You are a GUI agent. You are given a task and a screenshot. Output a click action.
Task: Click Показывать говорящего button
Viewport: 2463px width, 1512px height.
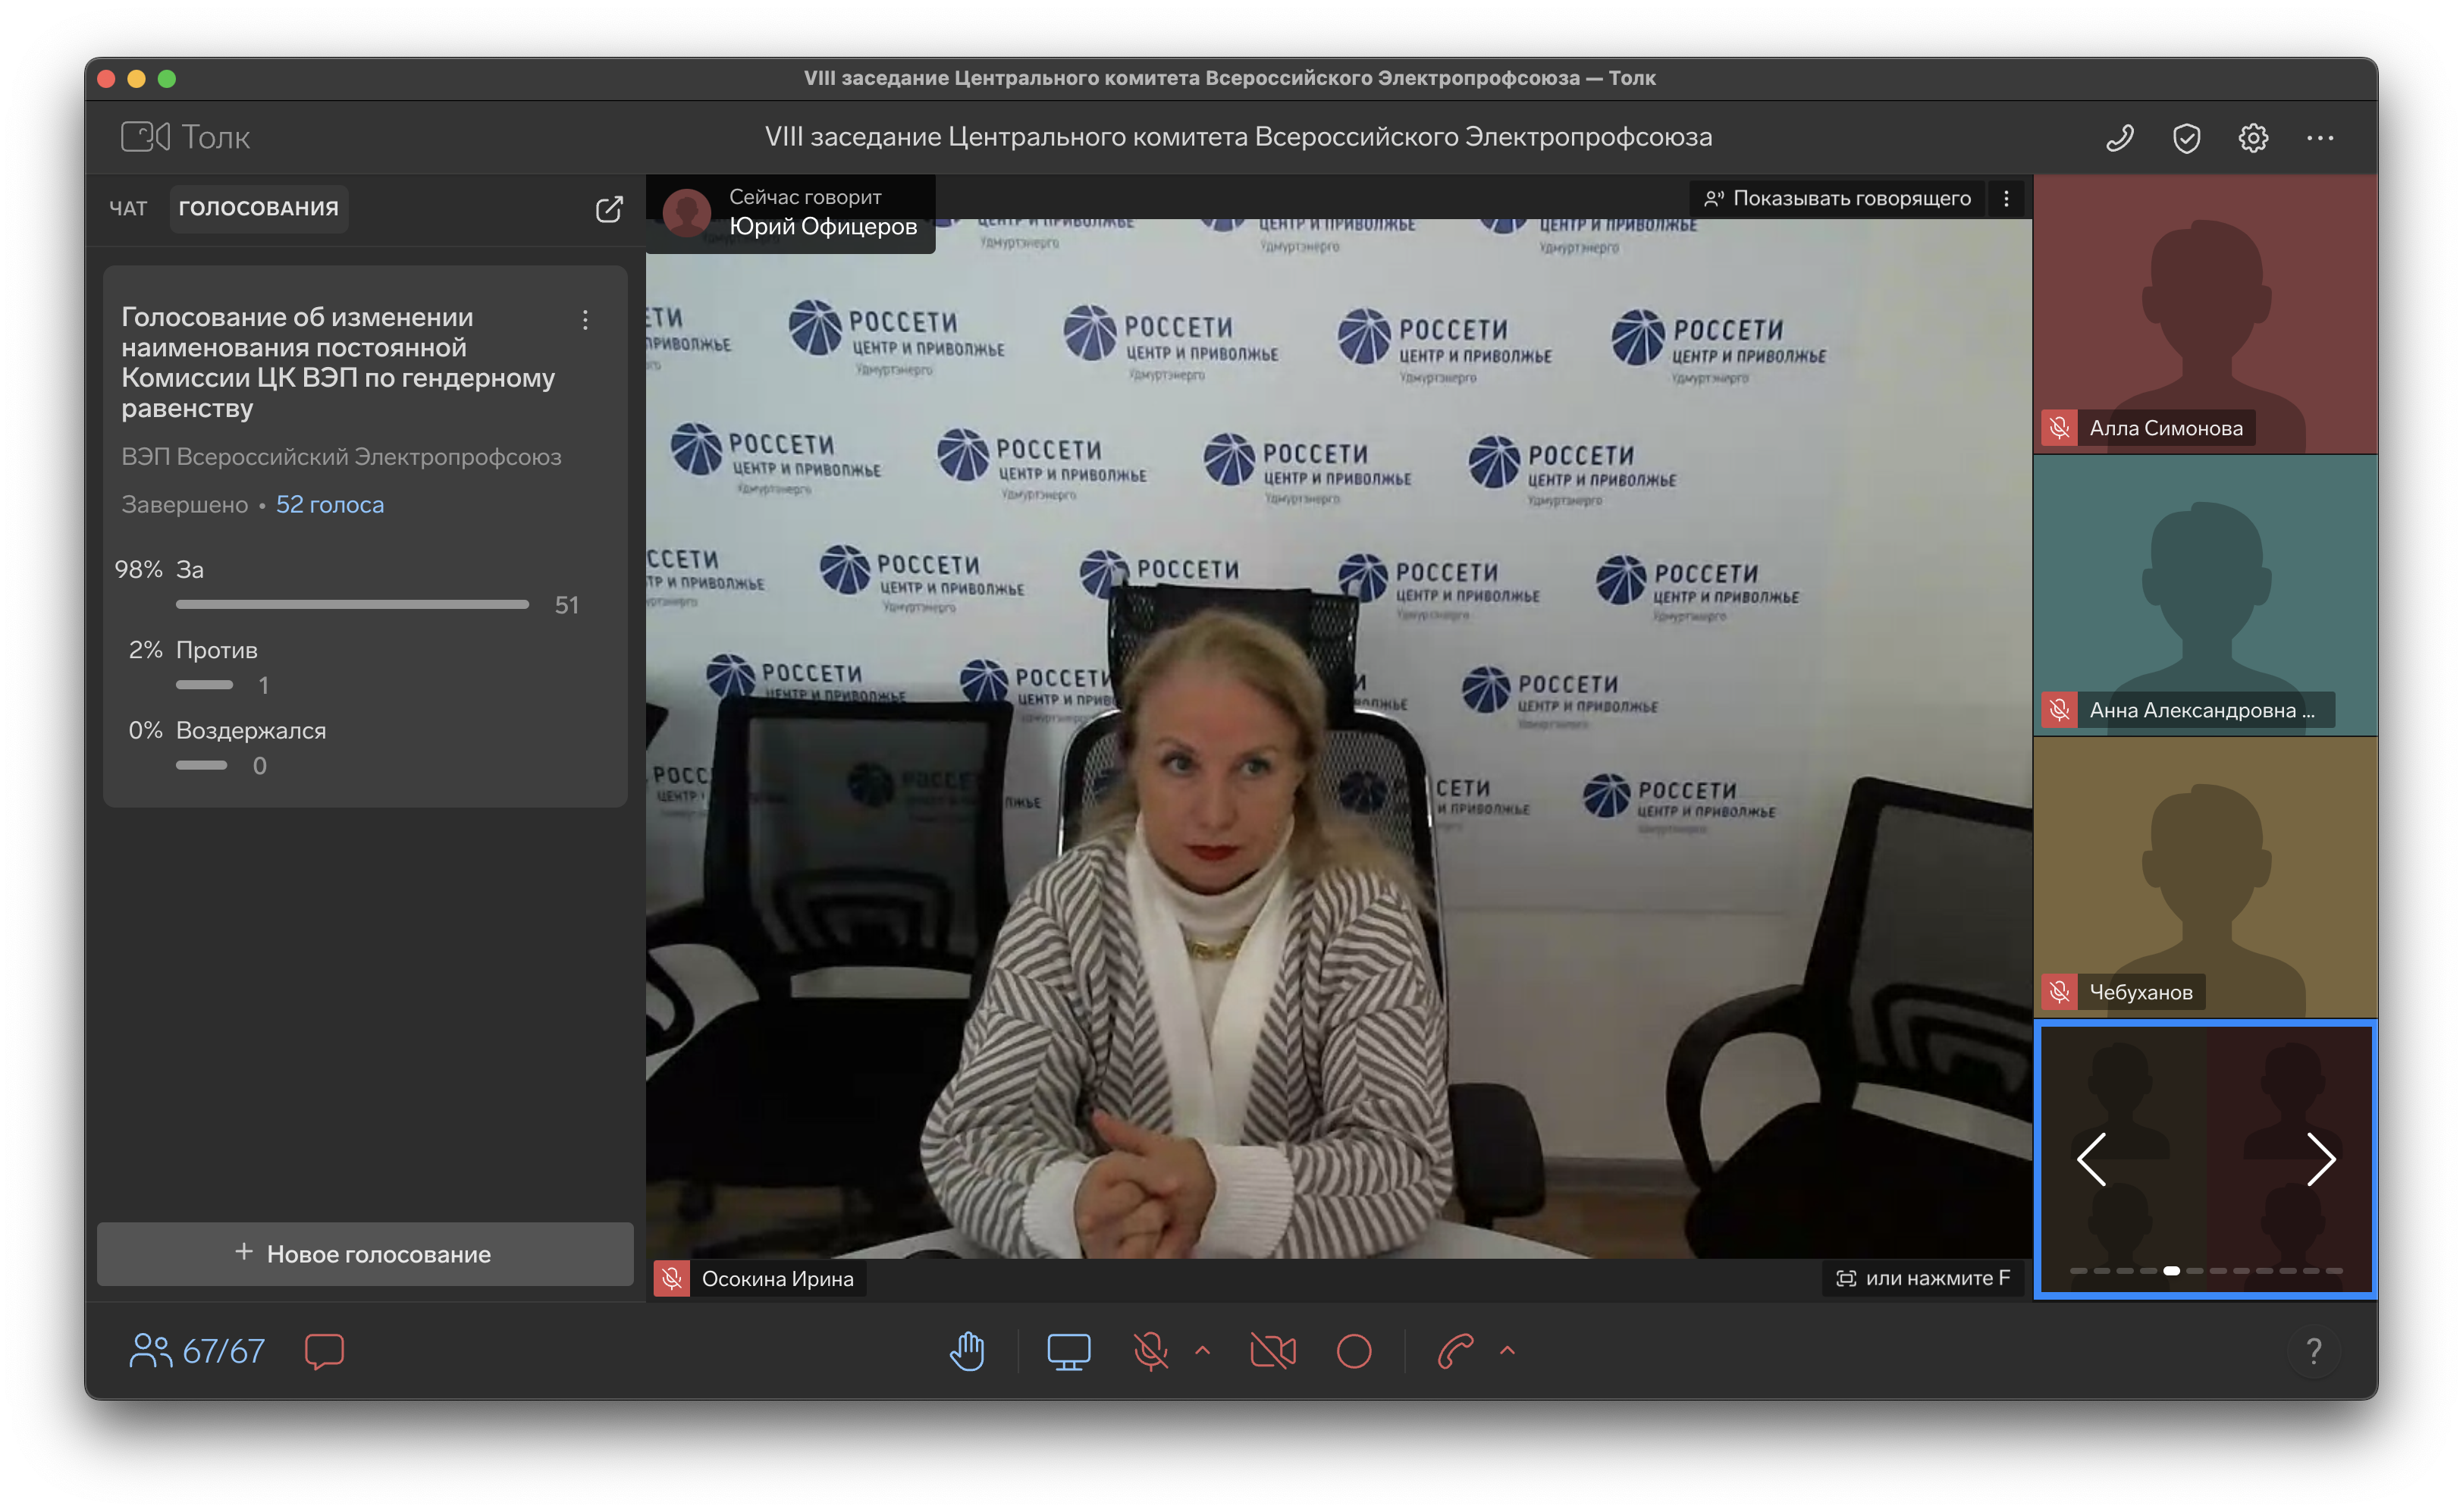(1838, 198)
